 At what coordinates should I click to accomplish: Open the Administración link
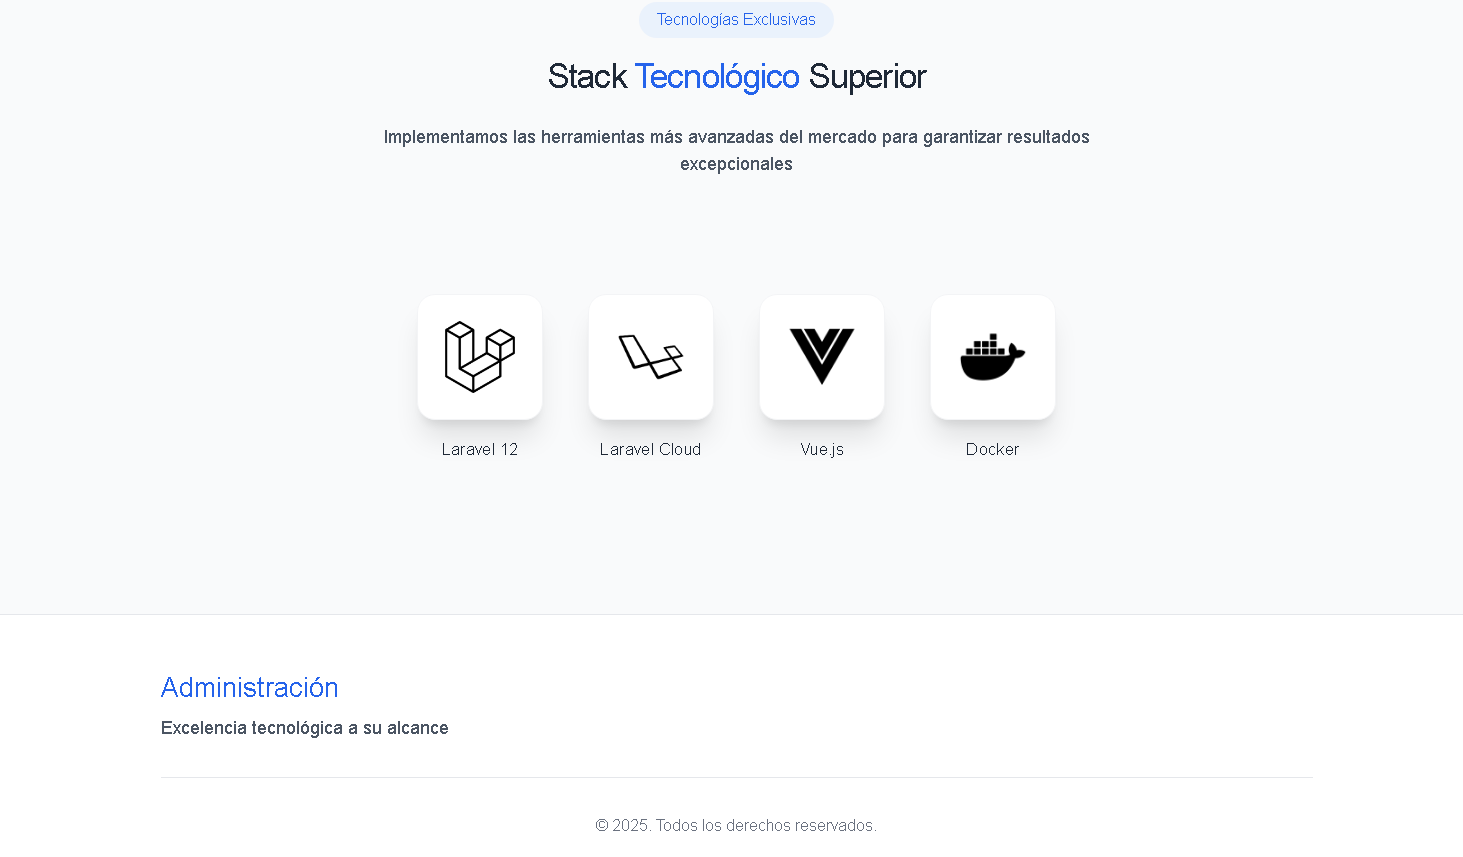click(249, 688)
